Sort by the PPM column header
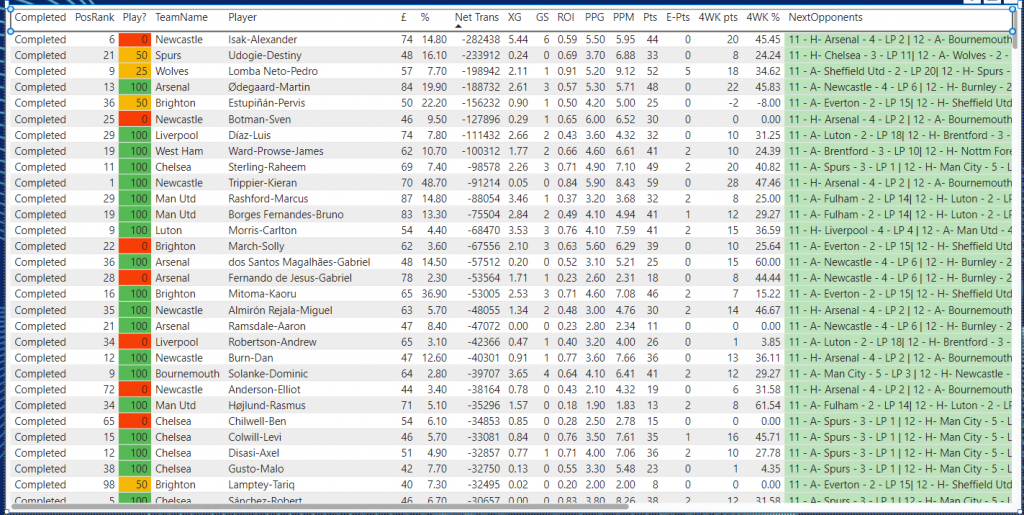The width and height of the screenshot is (1024, 515). (x=624, y=18)
